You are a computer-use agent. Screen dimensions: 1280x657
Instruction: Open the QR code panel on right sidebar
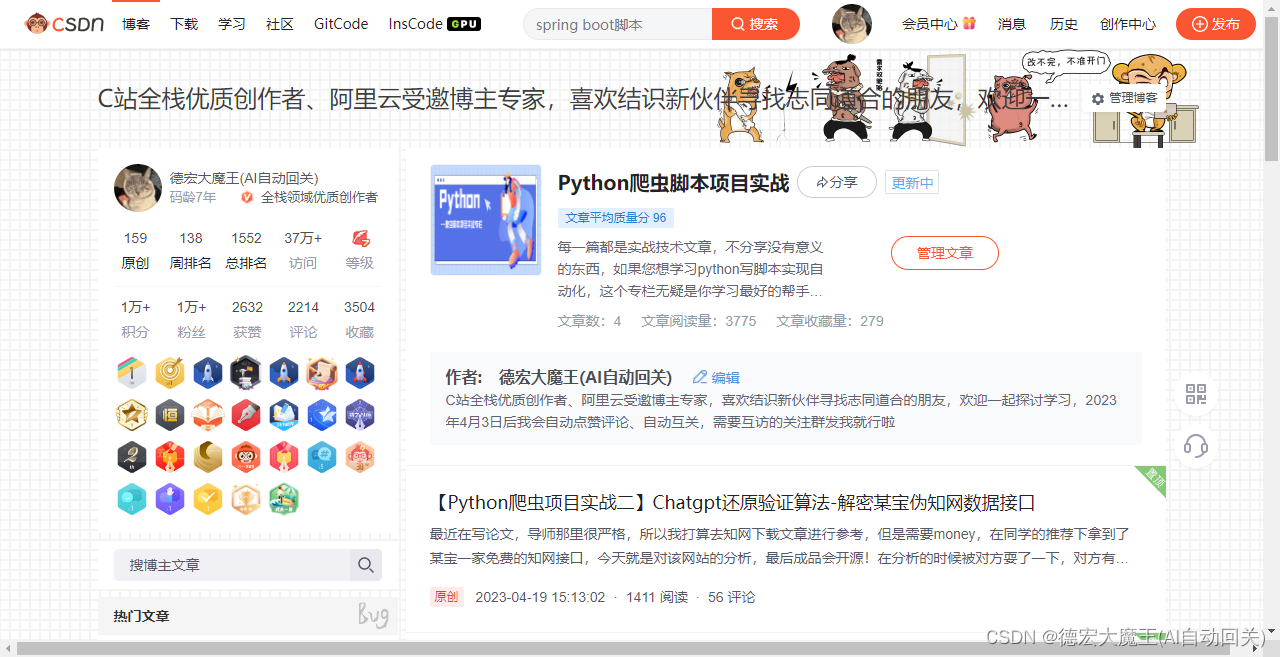pos(1195,394)
